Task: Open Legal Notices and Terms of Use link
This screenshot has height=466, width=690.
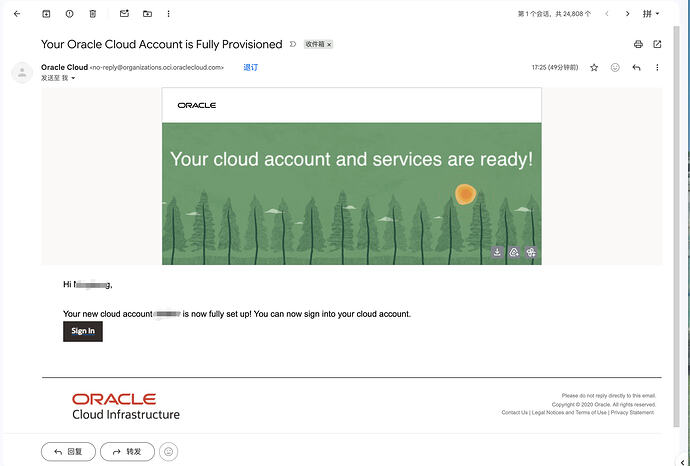Action: point(569,412)
